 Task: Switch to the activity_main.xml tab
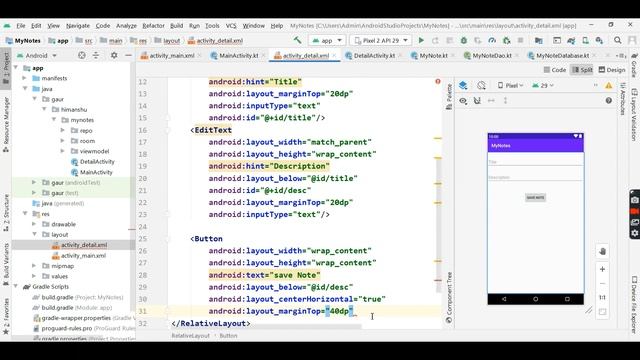172,56
